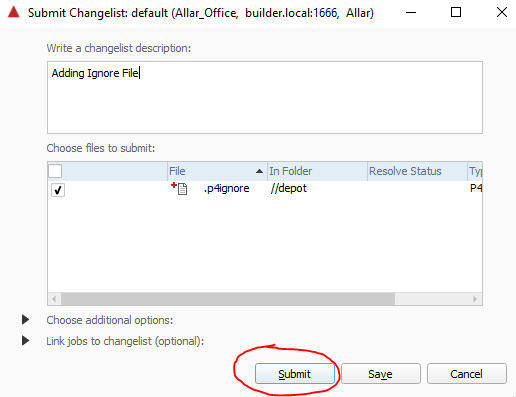This screenshot has height=397, width=516.
Task: Toggle the select-all files header checkbox
Action: pyautogui.click(x=55, y=171)
